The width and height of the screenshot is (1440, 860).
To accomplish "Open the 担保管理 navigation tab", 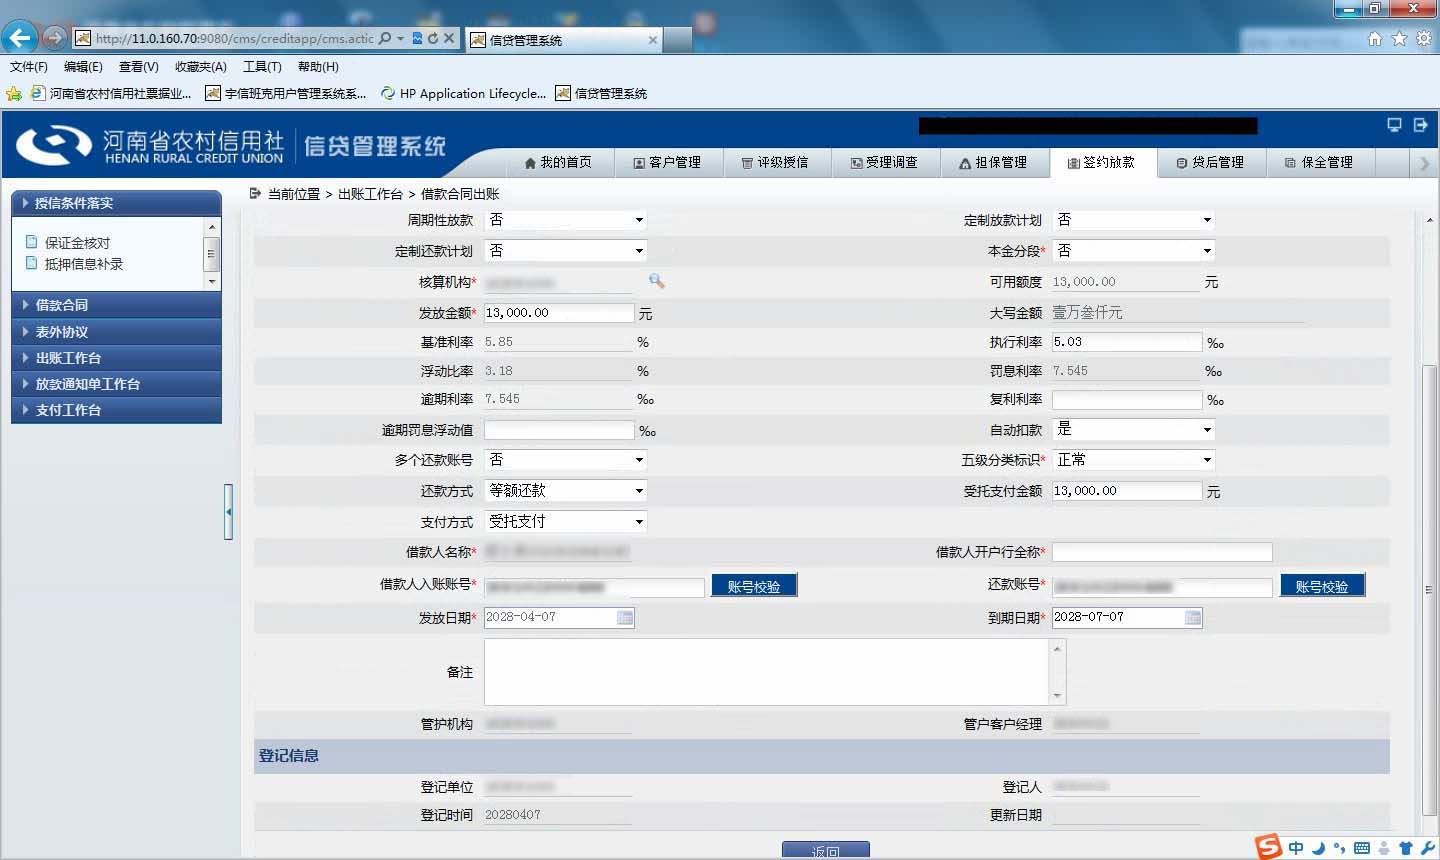I will (993, 163).
